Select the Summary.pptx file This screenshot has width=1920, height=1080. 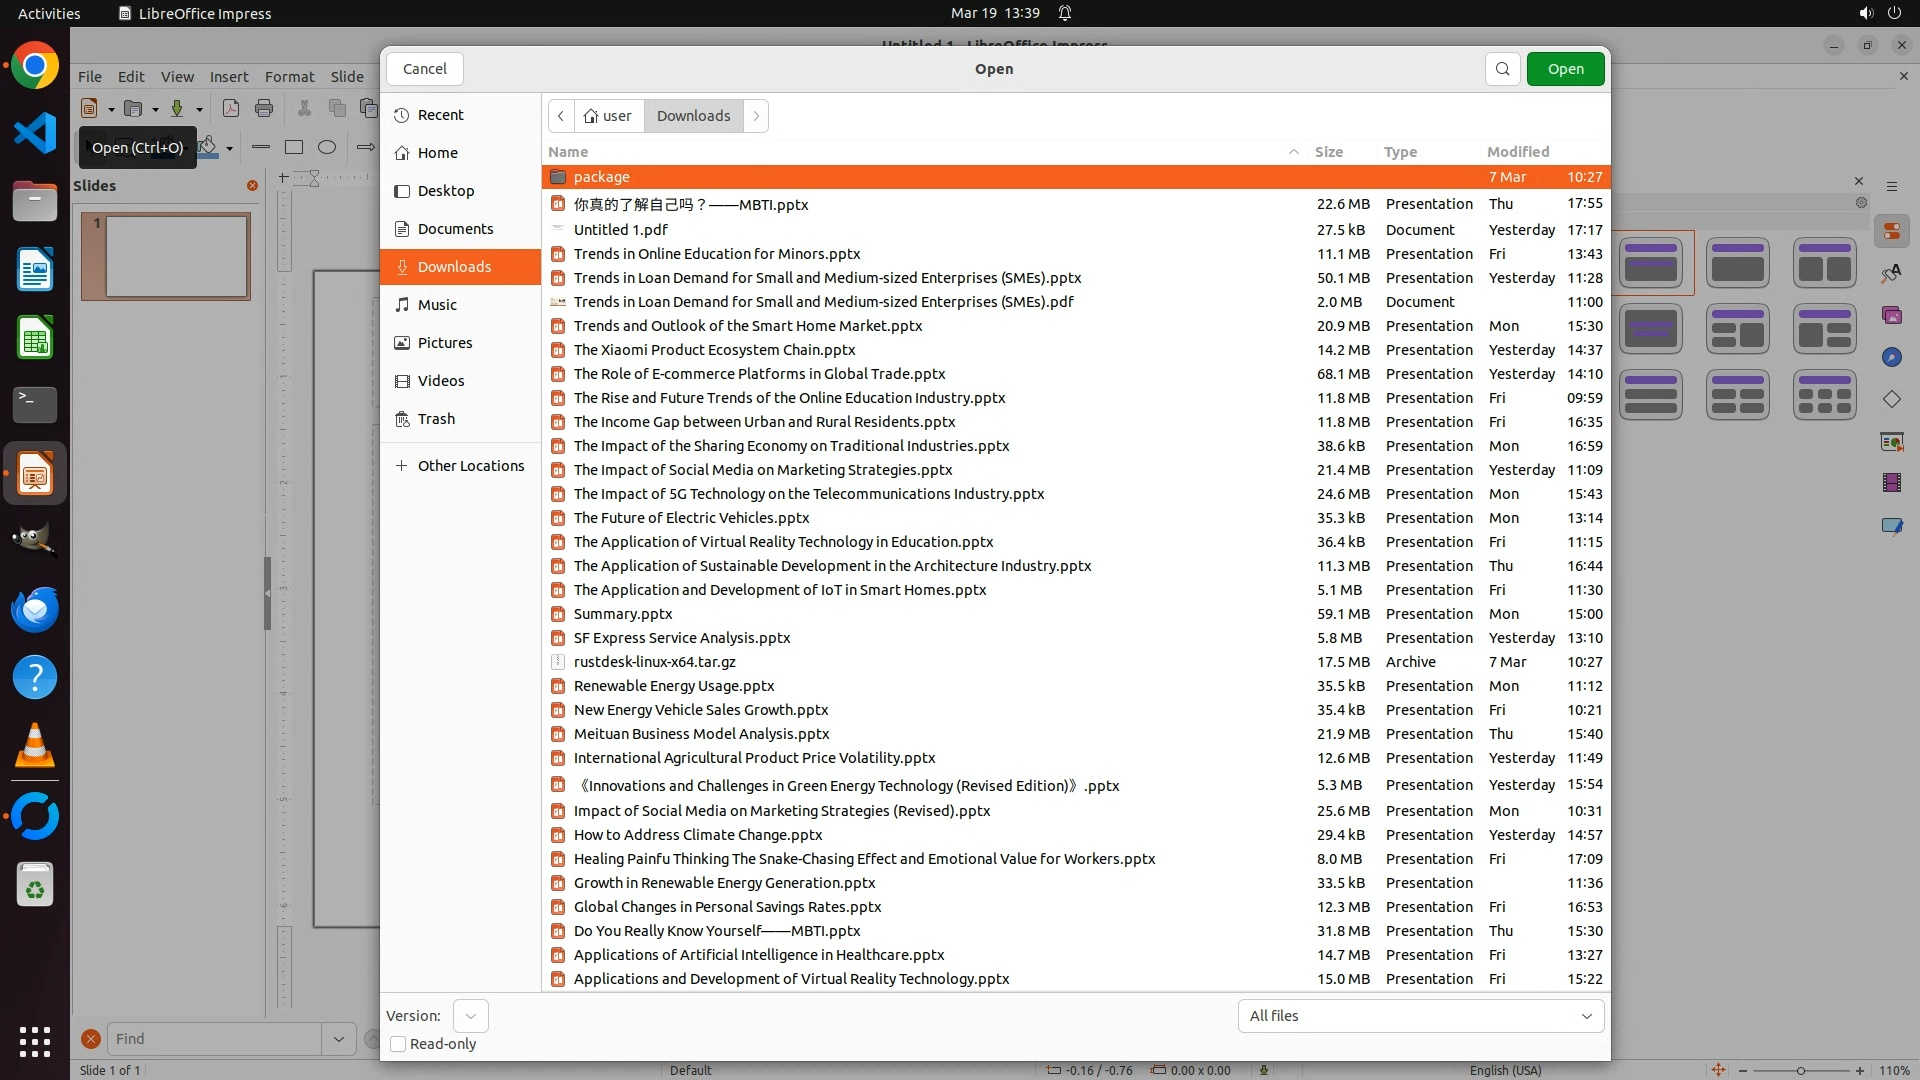(622, 614)
